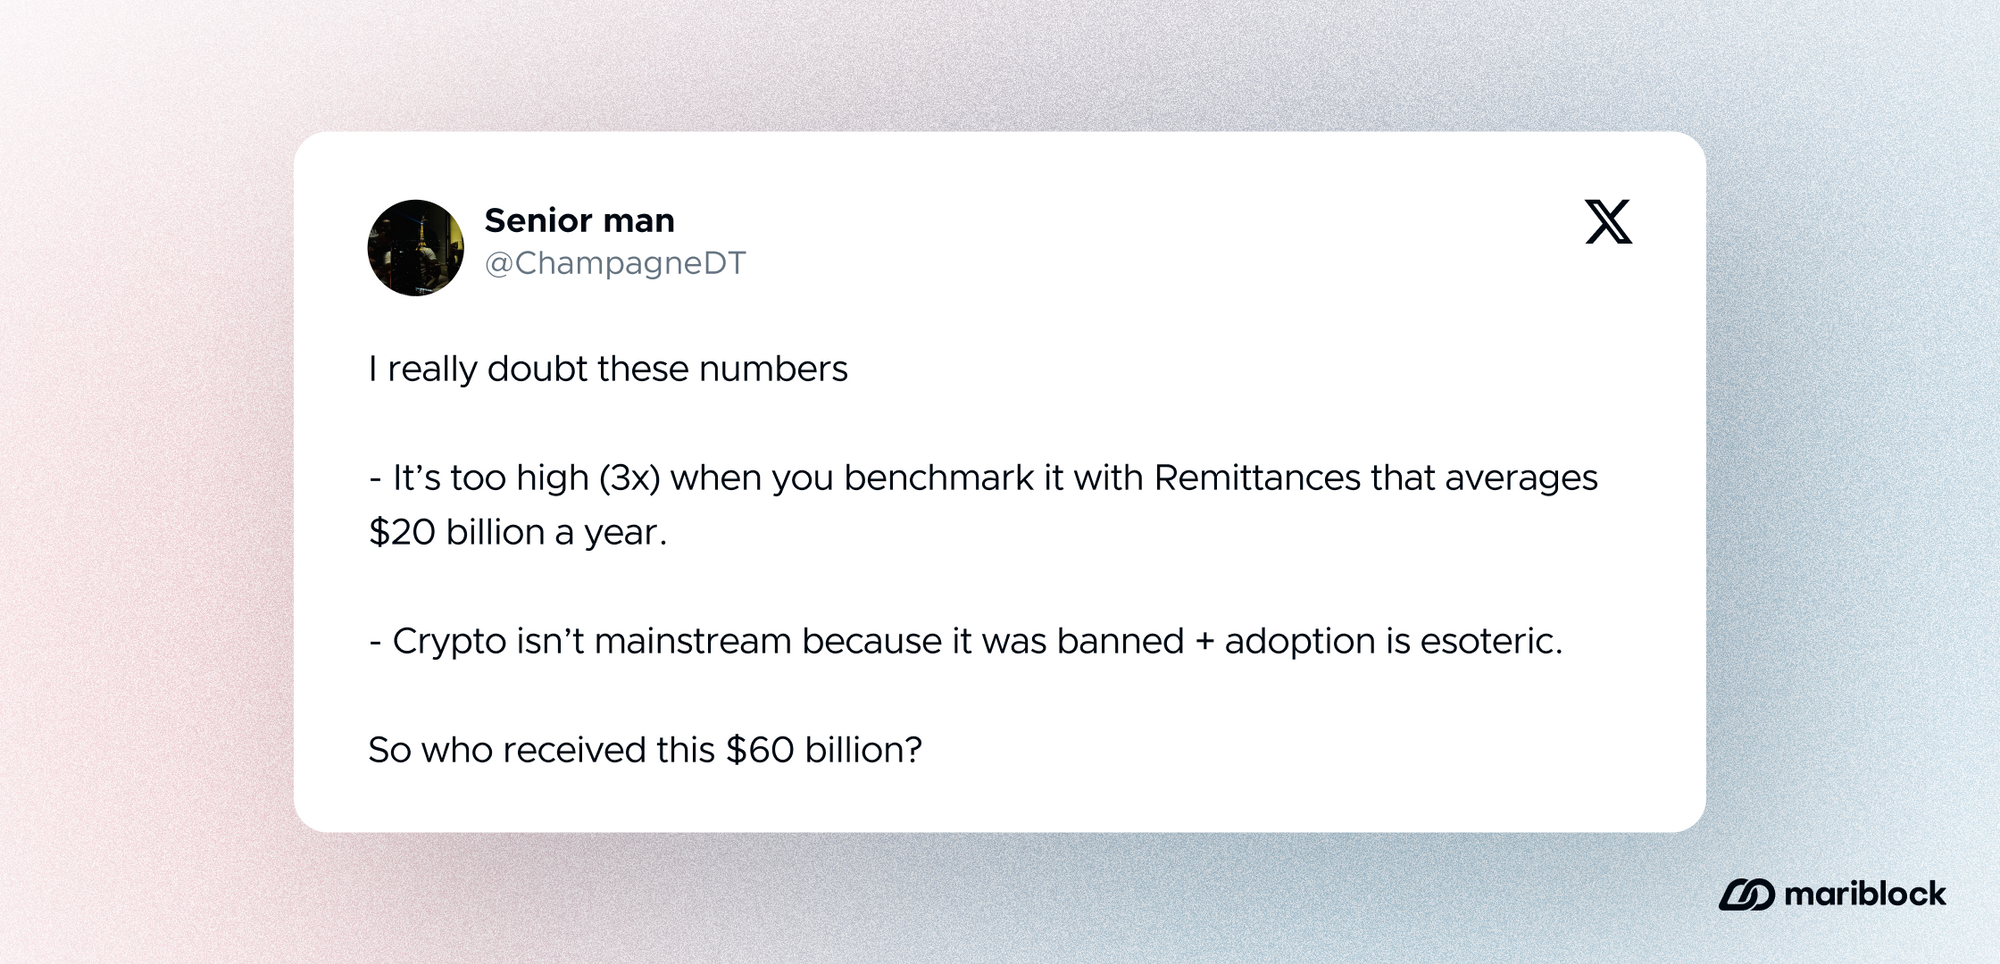This screenshot has width=2000, height=964.
Task: Click the word "Crypto" in the tweet
Action: point(449,641)
